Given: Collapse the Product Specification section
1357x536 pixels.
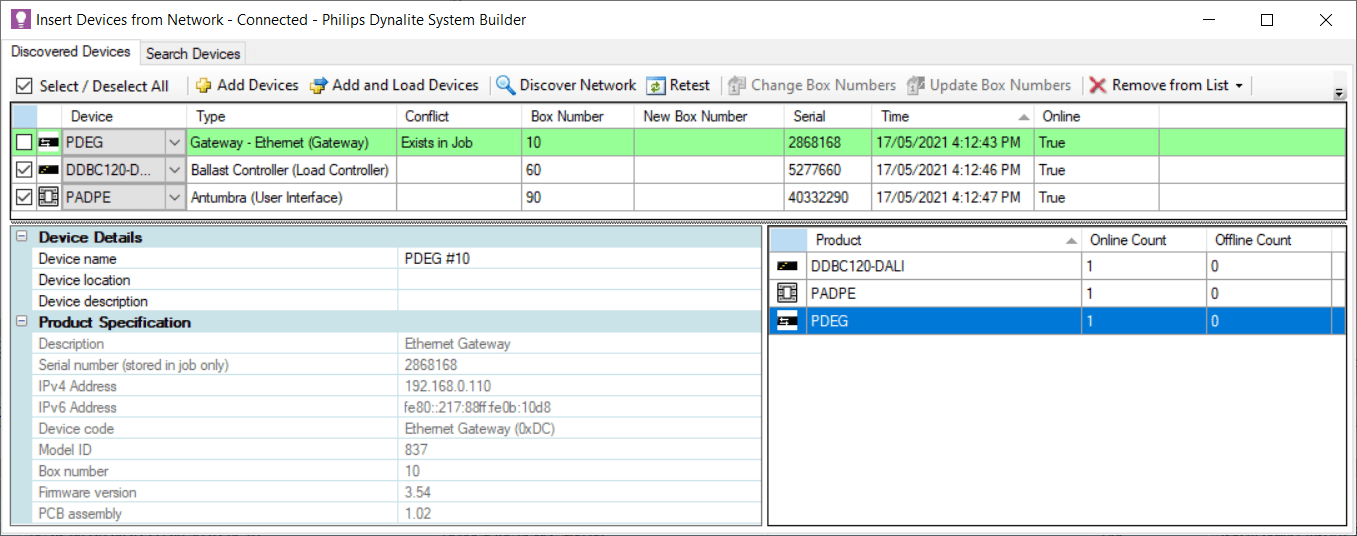Looking at the screenshot, I should (22, 322).
